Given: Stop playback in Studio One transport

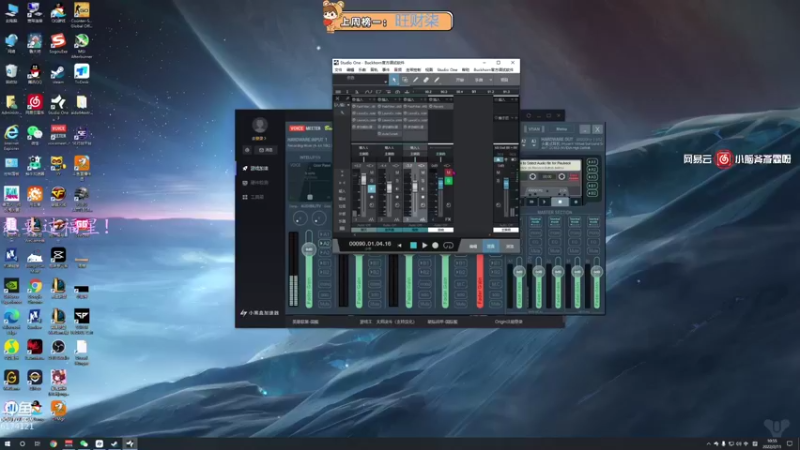Looking at the screenshot, I should pos(413,245).
